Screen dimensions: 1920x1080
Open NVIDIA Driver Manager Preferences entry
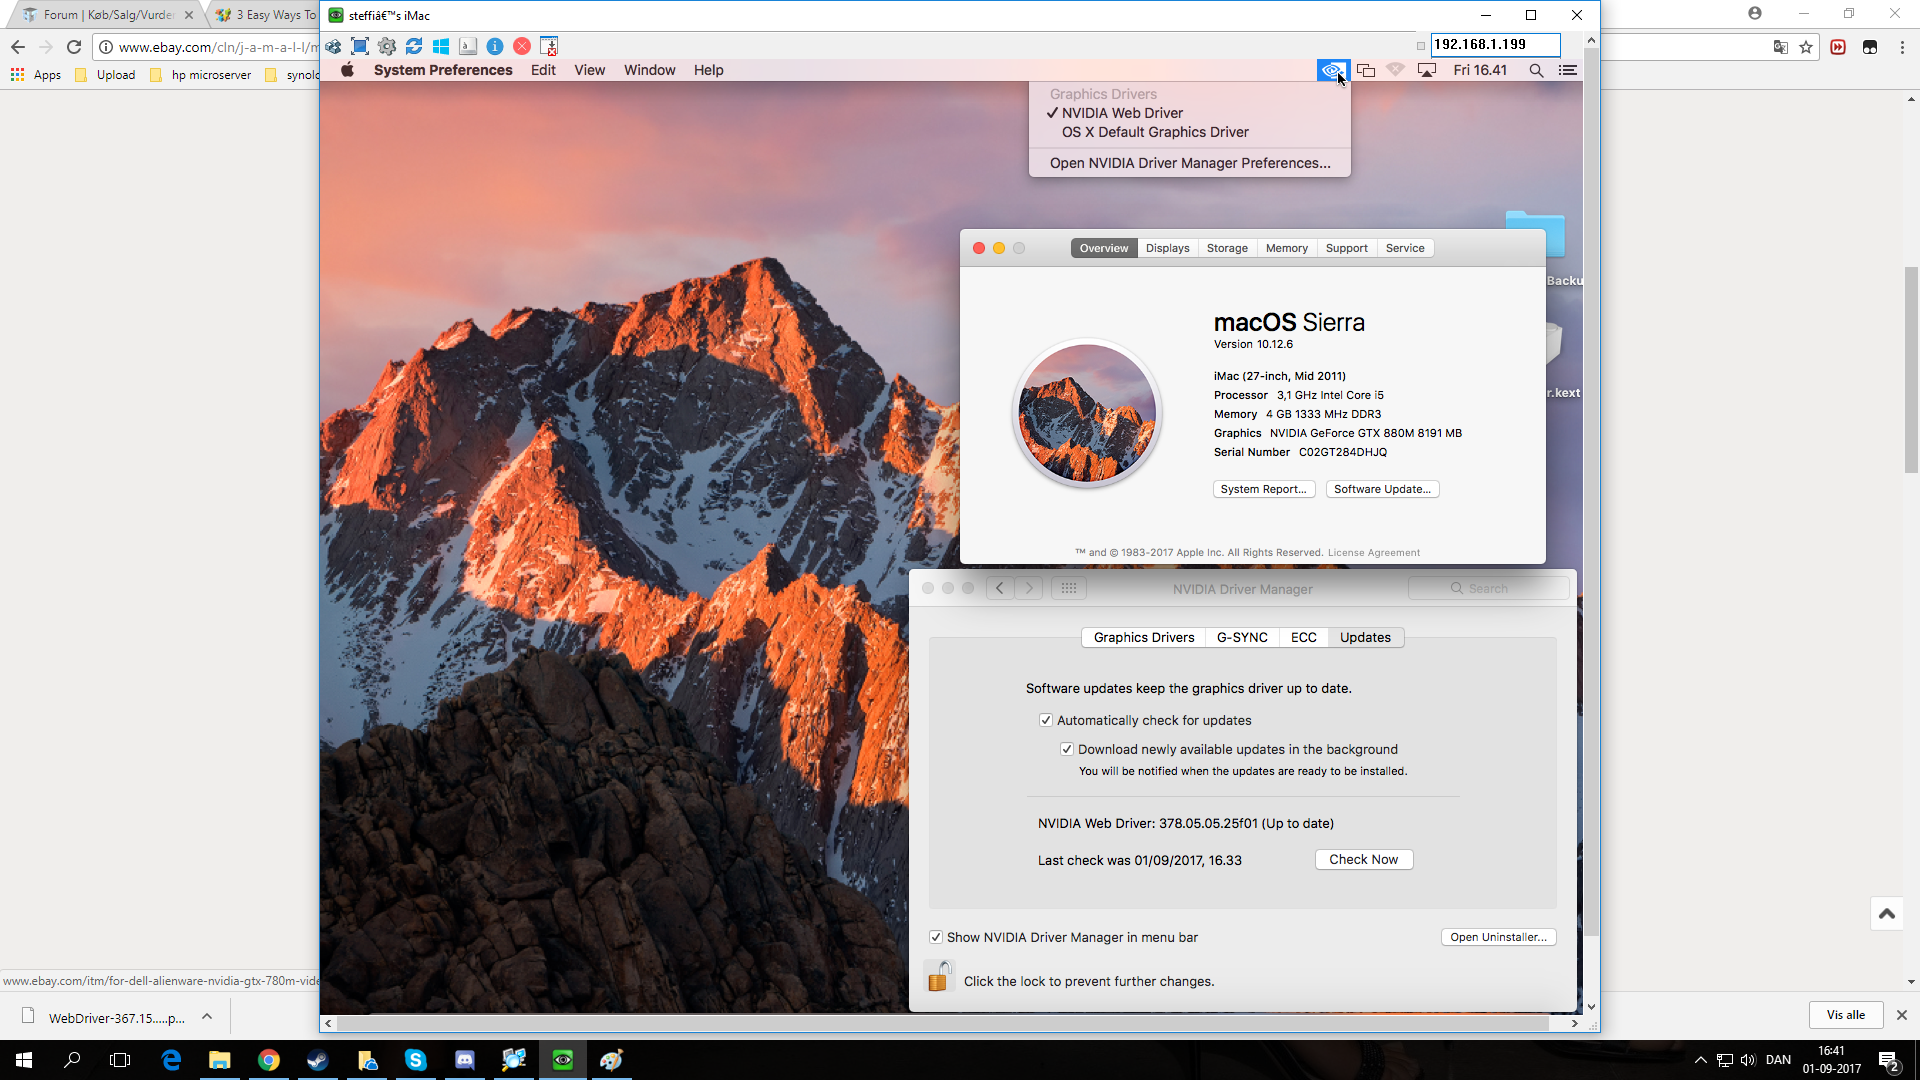click(x=1189, y=163)
